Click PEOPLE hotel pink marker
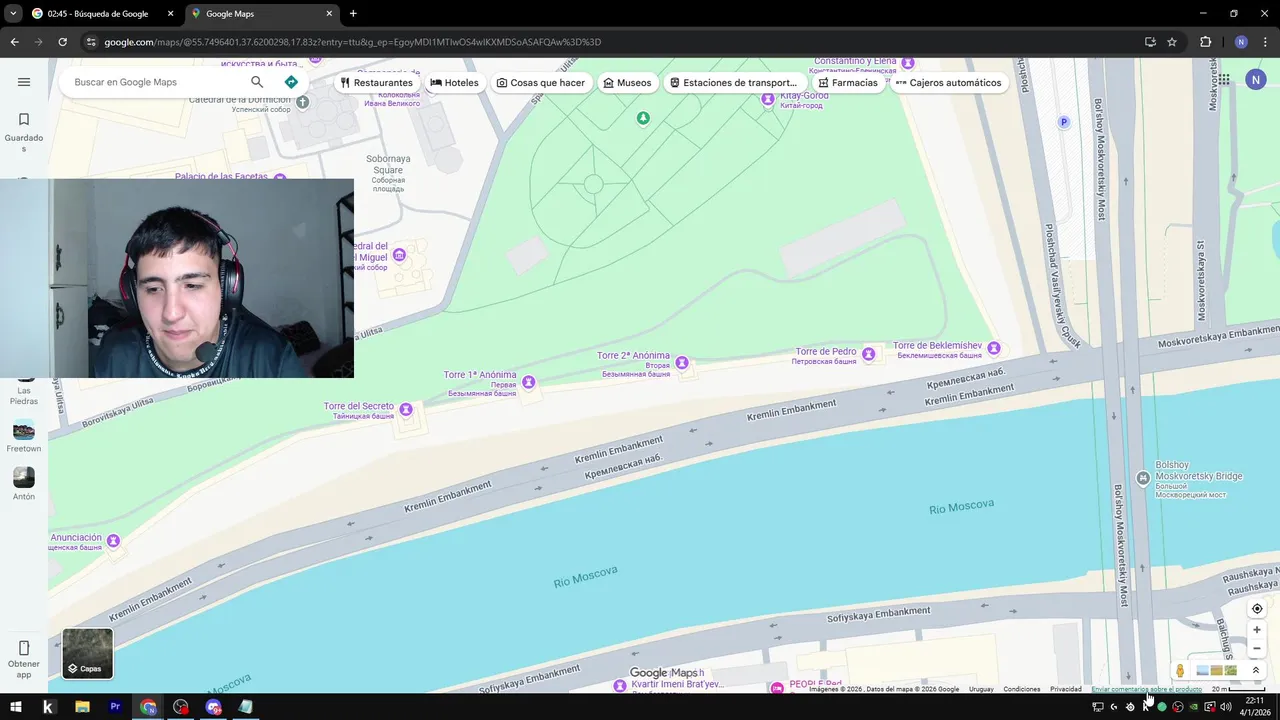Screen dimensions: 1280x720 point(778,687)
